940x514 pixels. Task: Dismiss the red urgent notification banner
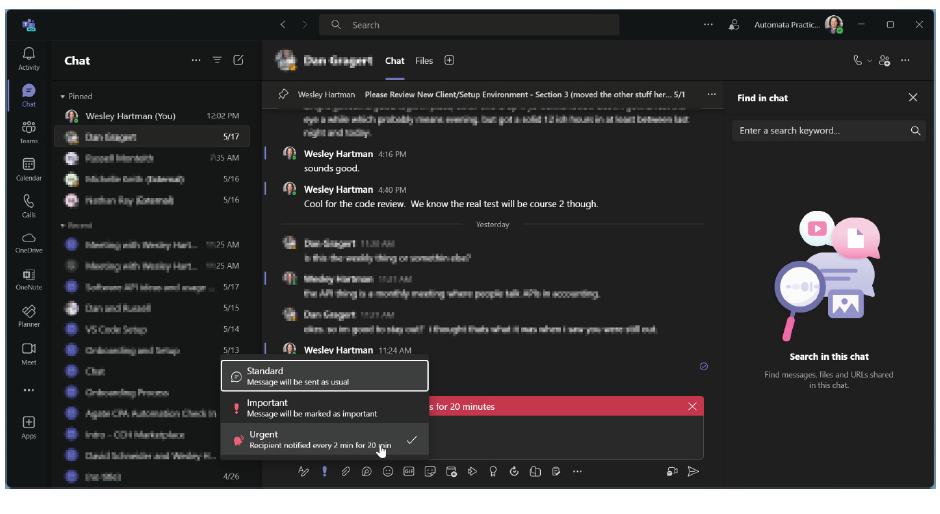pos(692,406)
